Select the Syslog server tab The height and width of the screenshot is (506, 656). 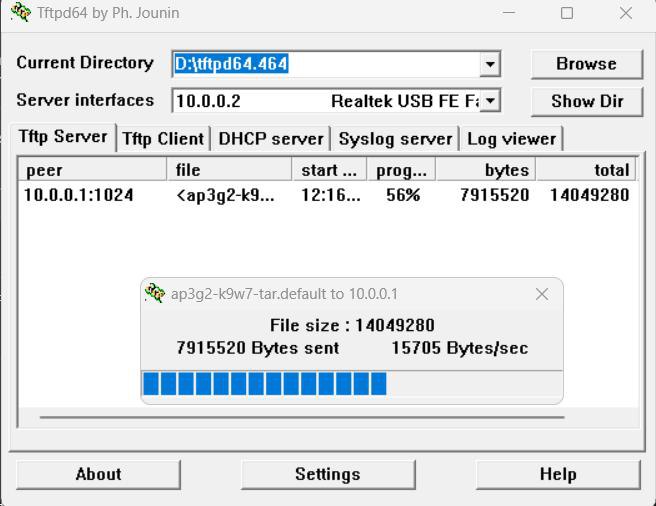pos(395,139)
